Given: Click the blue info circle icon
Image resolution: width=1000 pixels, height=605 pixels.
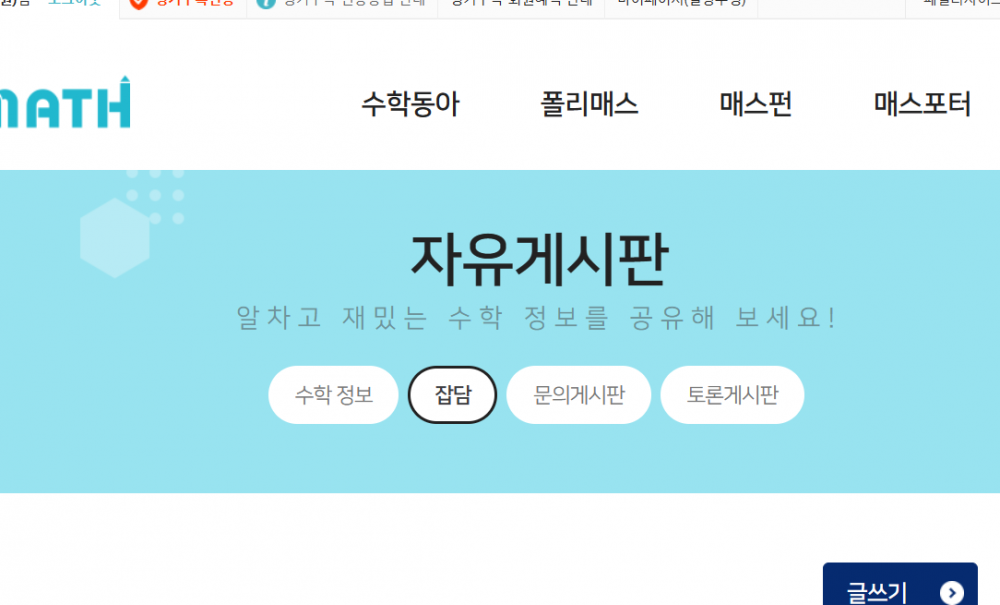Looking at the screenshot, I should [x=266, y=3].
